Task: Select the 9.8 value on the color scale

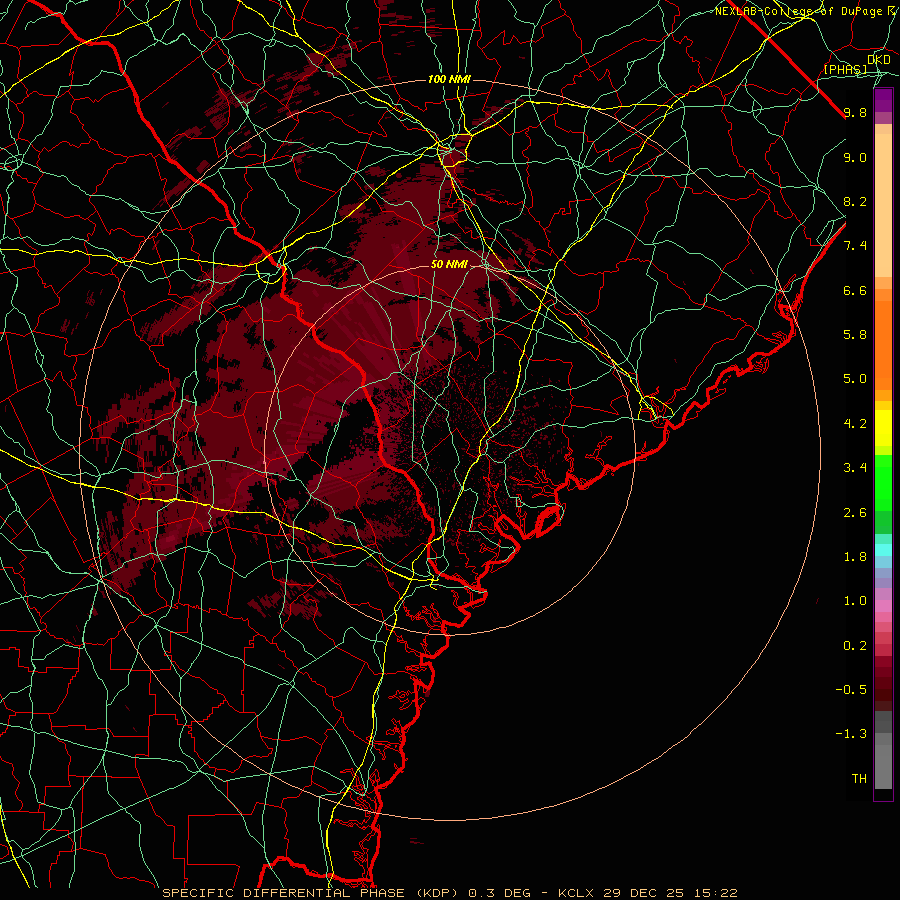Action: click(855, 112)
